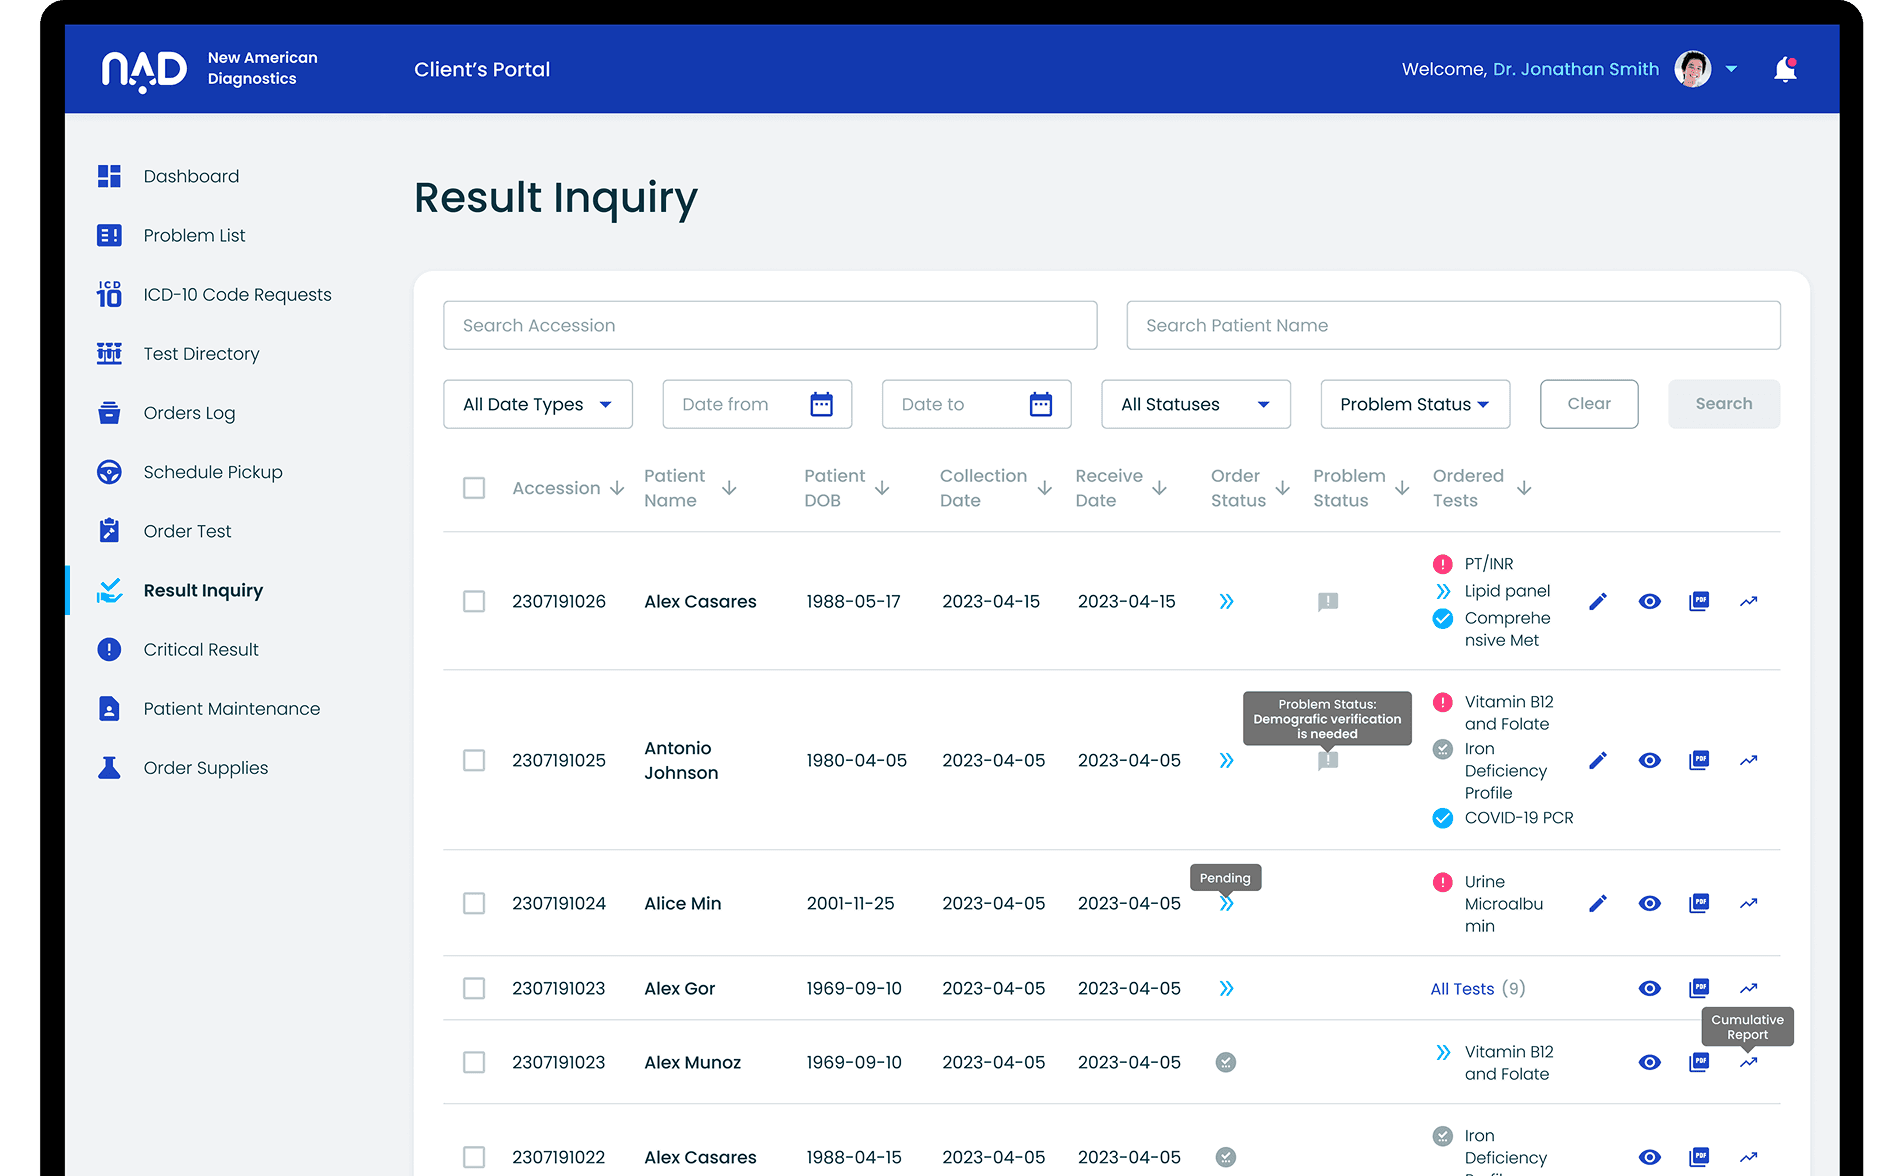
Task: Click the completed status icon for Alex Munoz
Action: [1226, 1062]
